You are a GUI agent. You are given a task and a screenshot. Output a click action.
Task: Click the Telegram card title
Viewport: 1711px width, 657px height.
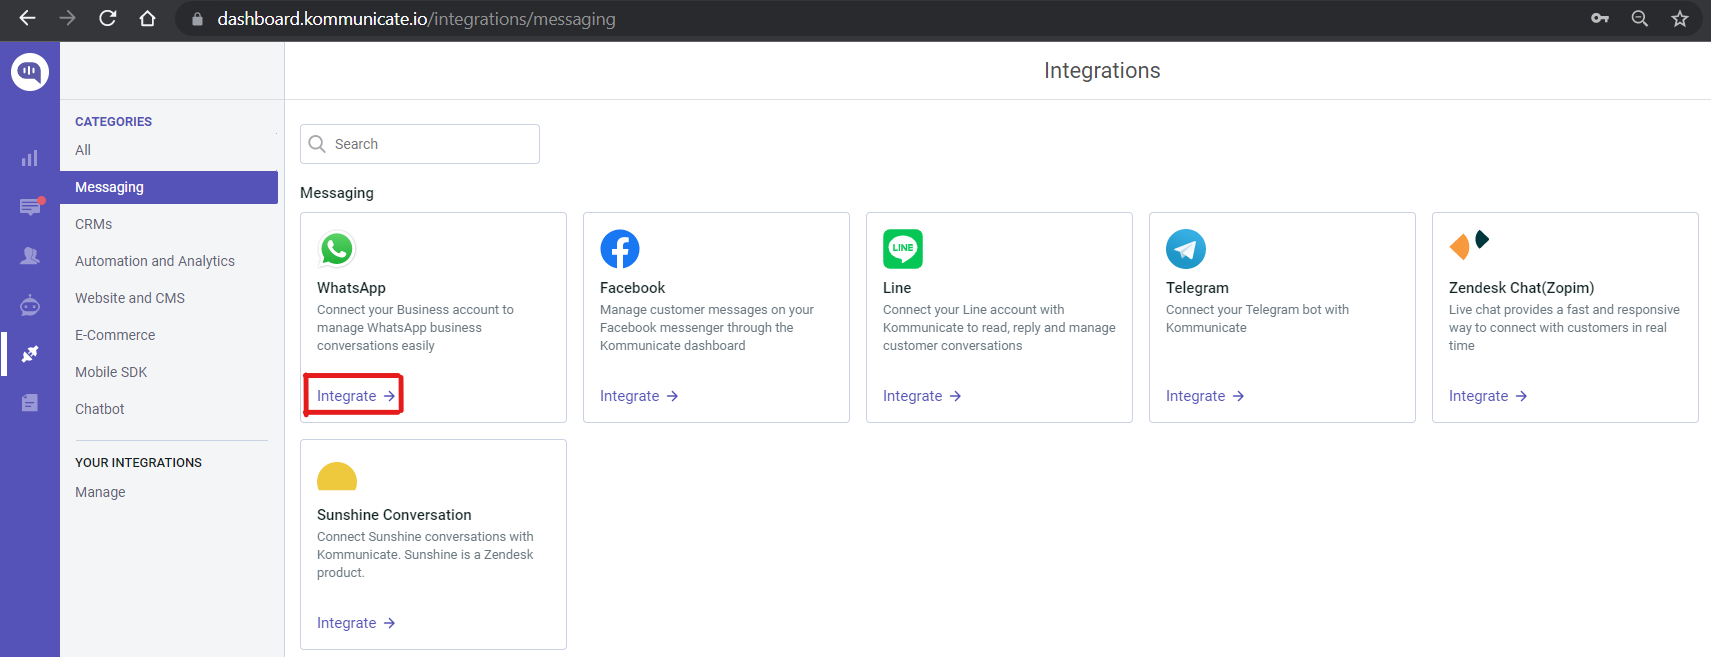[1197, 288]
